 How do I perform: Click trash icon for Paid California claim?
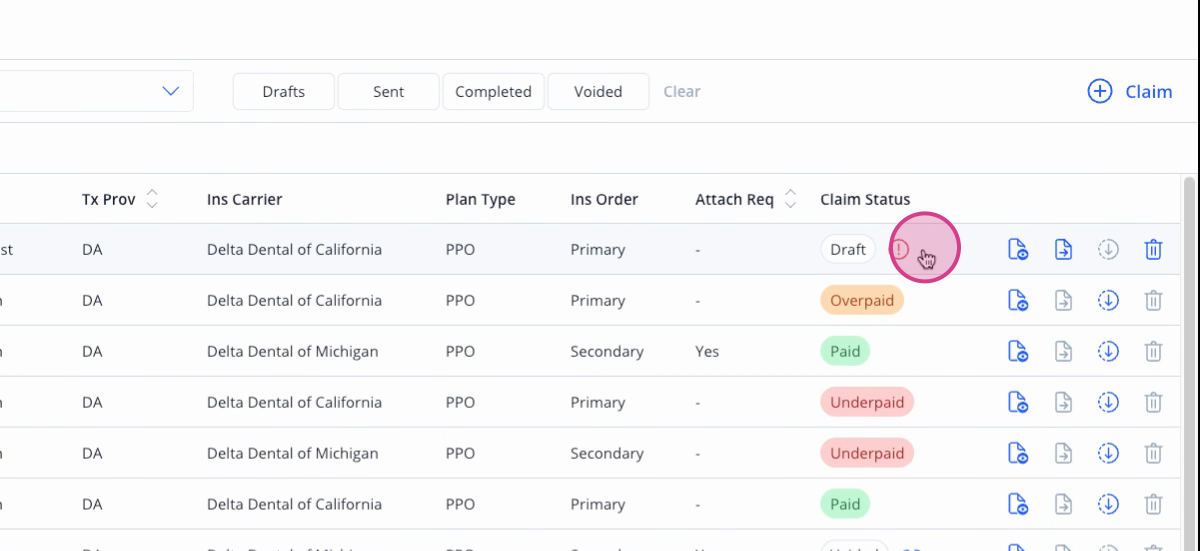click(1153, 504)
